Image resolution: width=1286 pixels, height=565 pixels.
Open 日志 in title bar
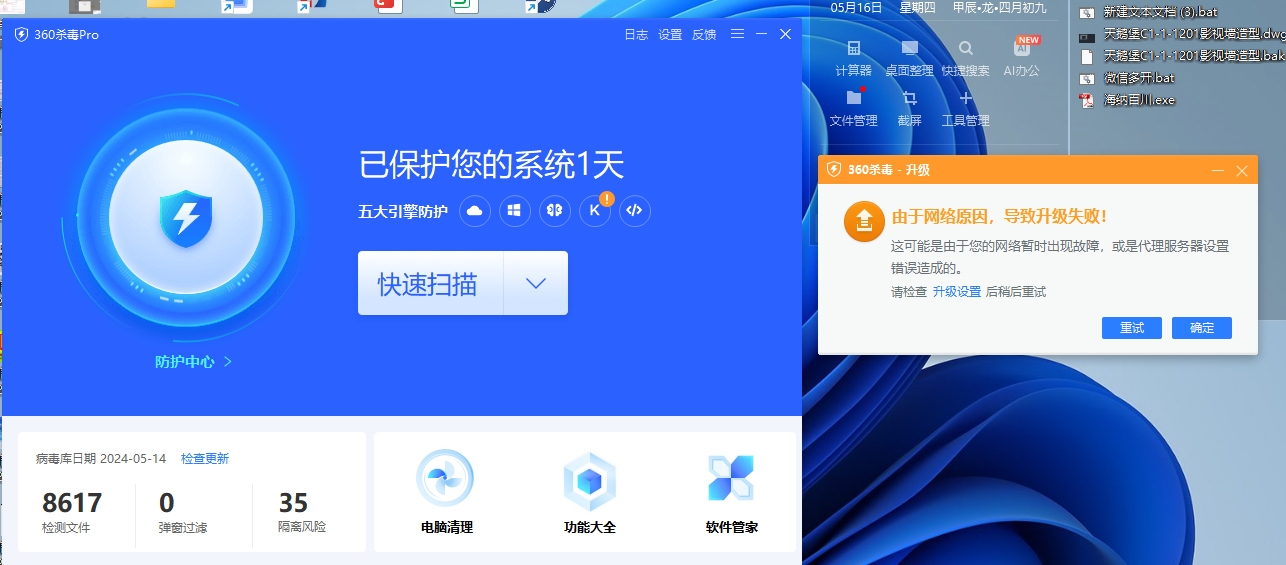pyautogui.click(x=636, y=34)
